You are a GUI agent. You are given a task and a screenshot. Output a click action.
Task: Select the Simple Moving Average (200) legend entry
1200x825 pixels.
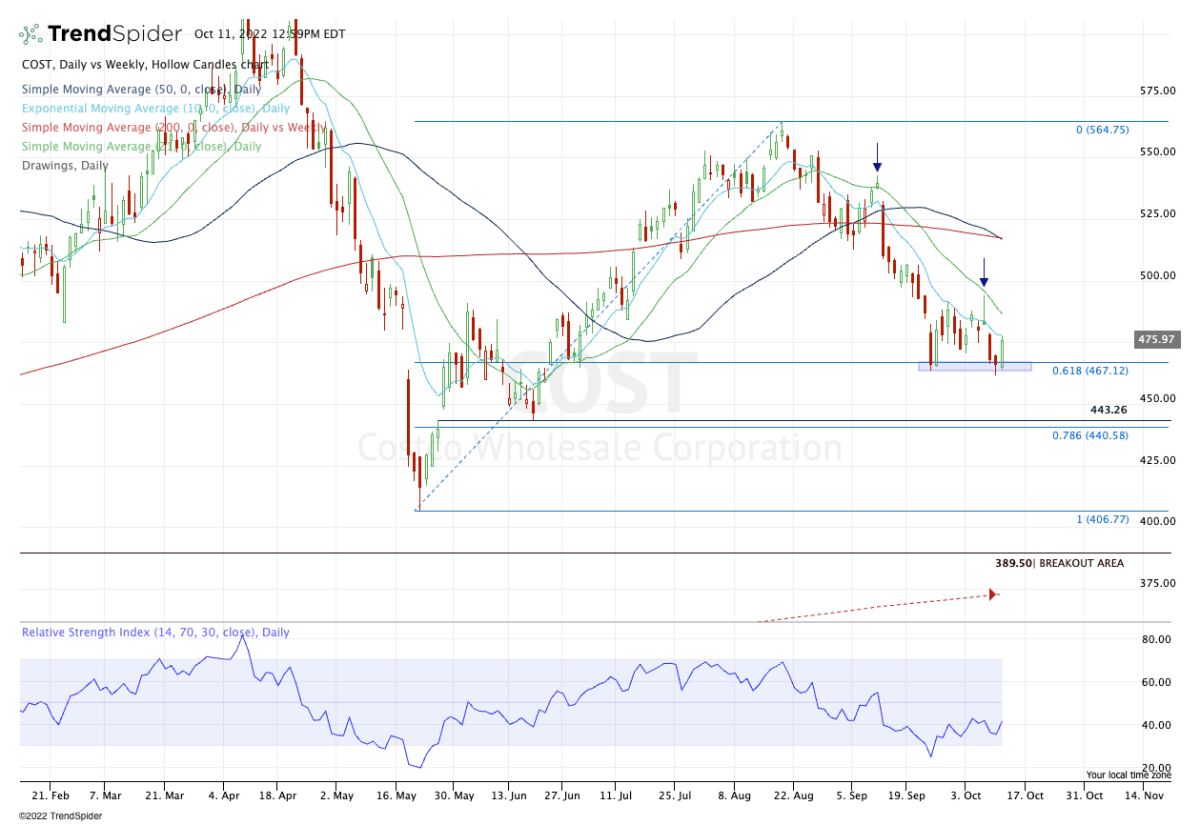pos(172,127)
